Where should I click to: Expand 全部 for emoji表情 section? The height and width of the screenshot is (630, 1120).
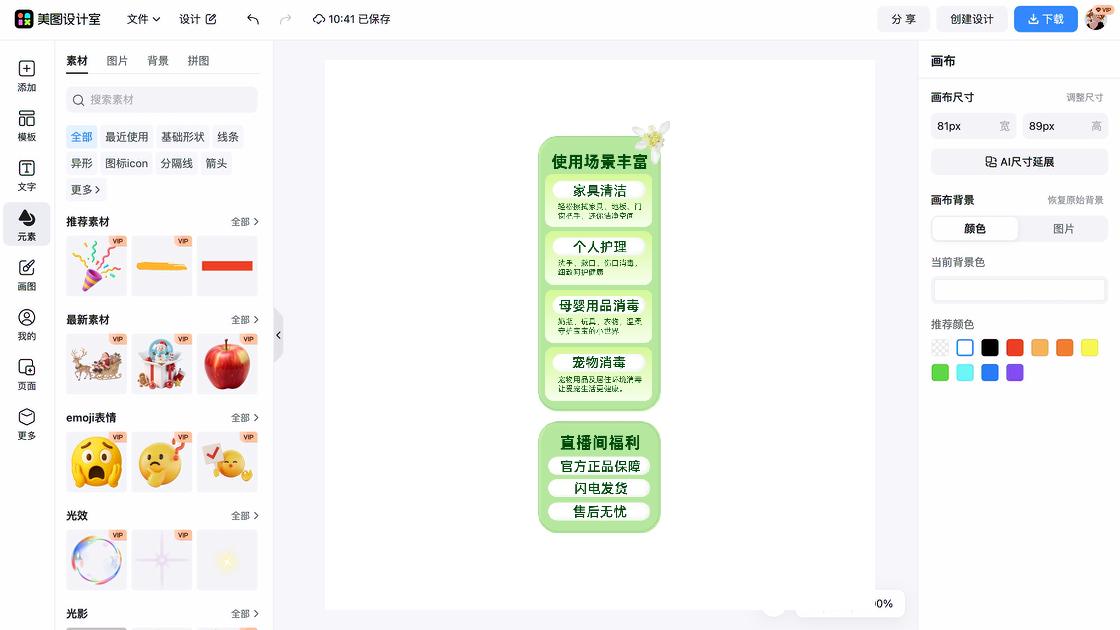pos(245,417)
